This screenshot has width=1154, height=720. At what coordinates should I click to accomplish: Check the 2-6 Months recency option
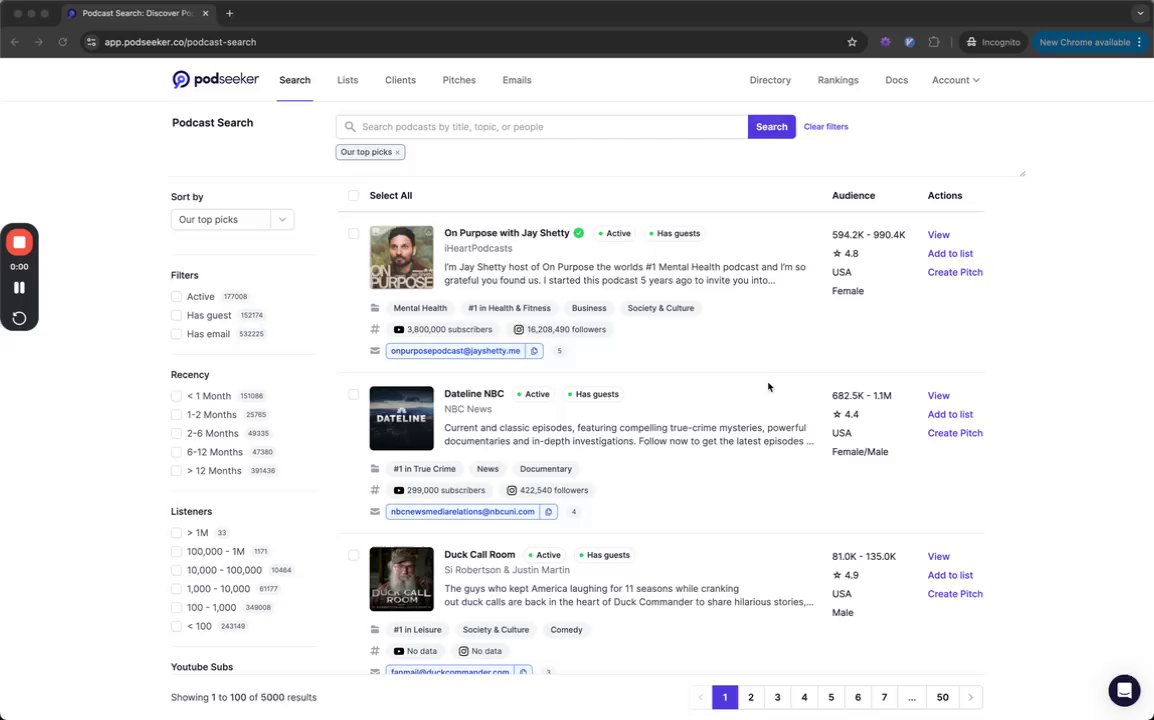click(176, 434)
